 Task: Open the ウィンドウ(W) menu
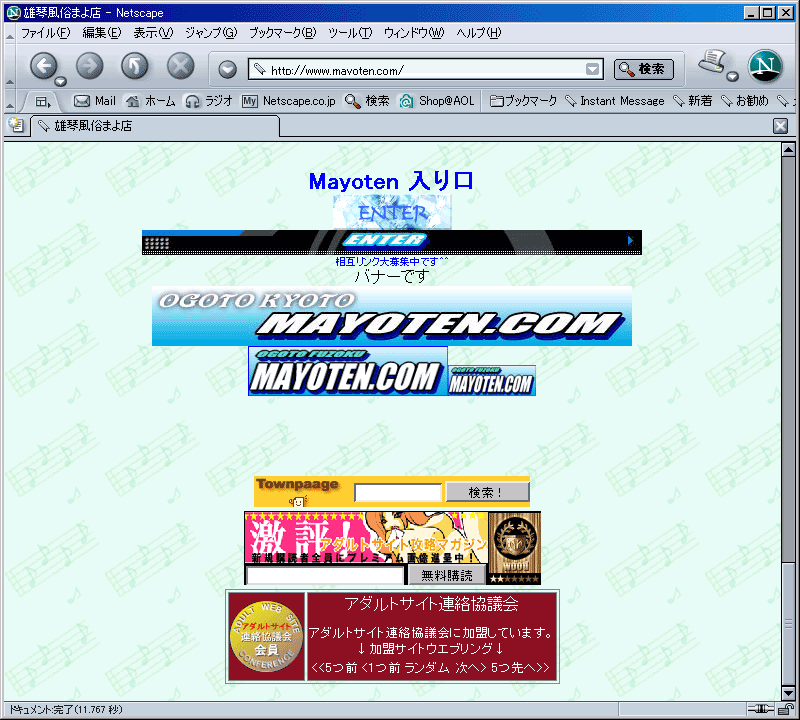[414, 33]
